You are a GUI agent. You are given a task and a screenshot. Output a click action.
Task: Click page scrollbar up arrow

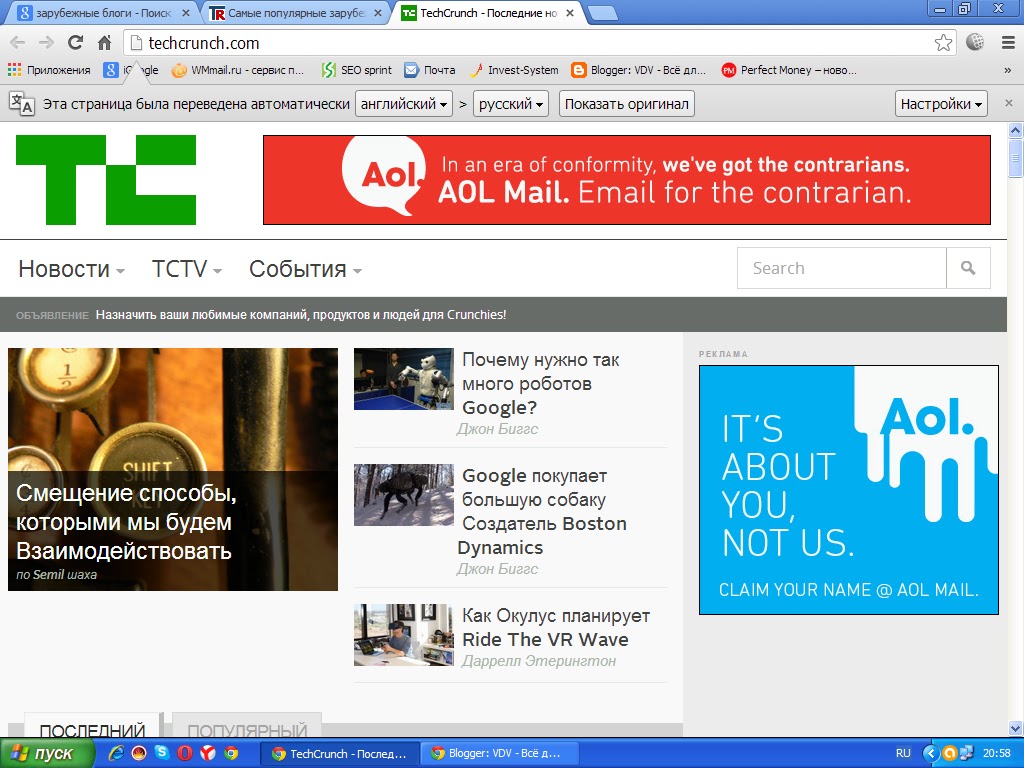click(1016, 131)
